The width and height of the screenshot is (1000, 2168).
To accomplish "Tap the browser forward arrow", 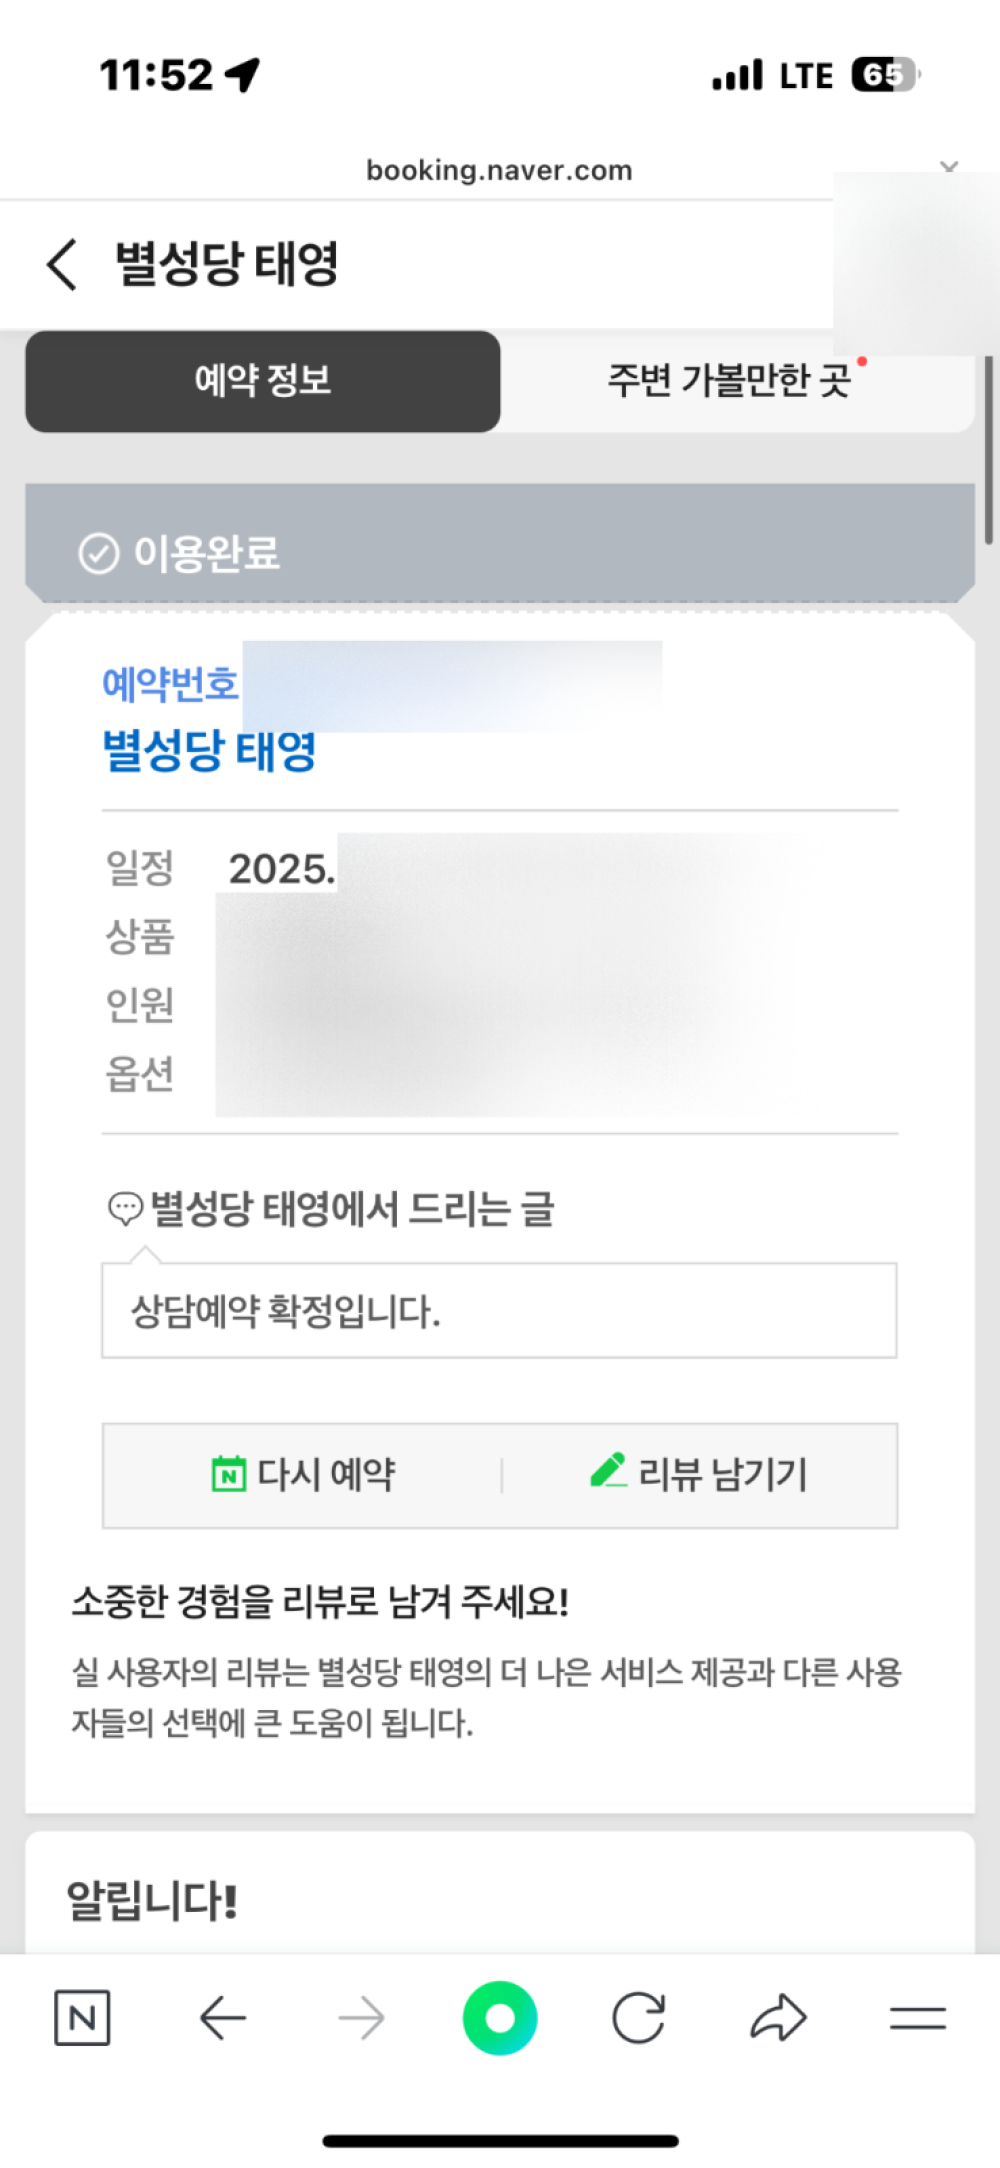I will (361, 2019).
